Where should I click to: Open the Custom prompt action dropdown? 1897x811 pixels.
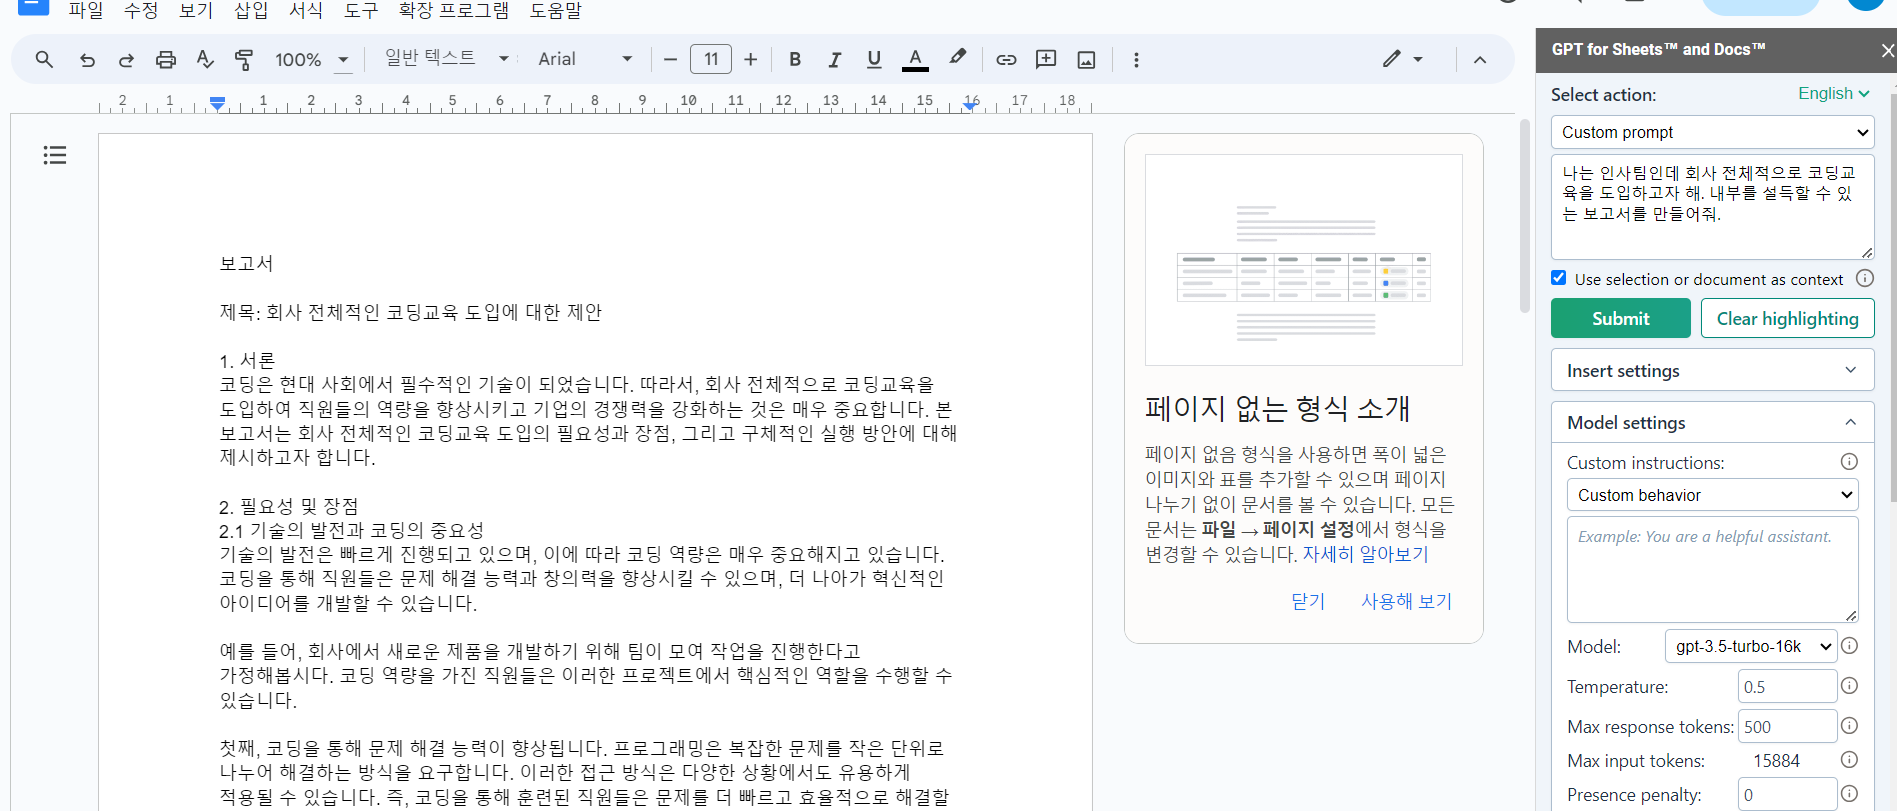coord(1712,132)
